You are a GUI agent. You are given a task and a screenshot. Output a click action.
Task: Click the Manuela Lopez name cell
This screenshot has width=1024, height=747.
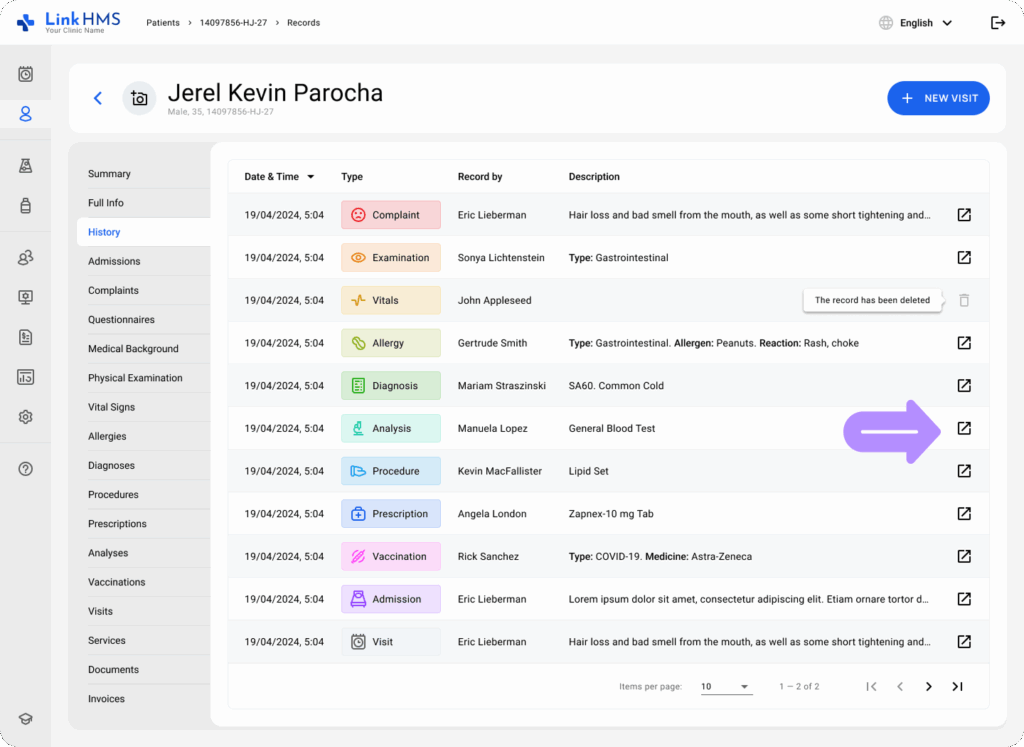click(492, 428)
